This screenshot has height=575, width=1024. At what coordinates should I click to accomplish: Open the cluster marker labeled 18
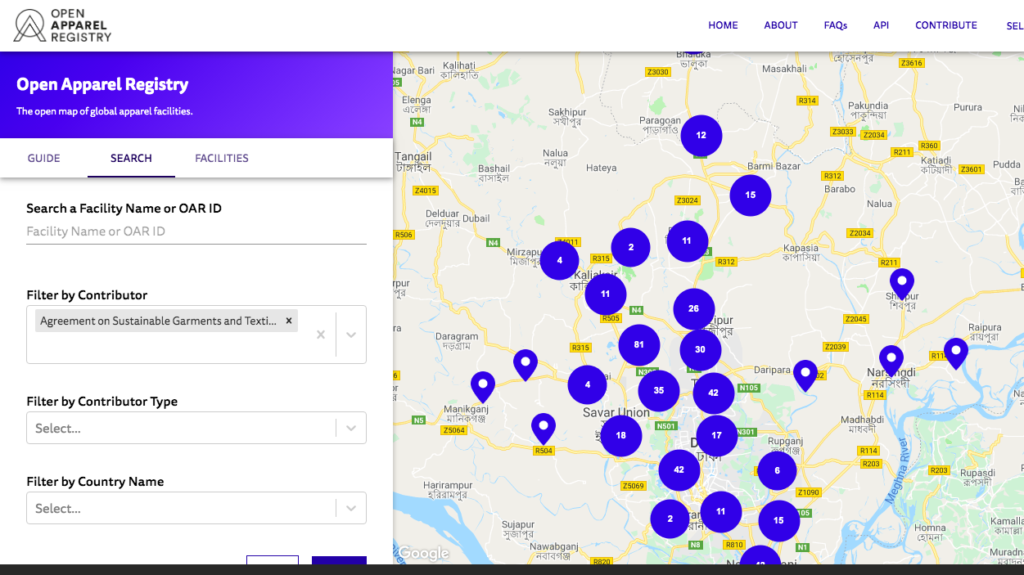(620, 435)
